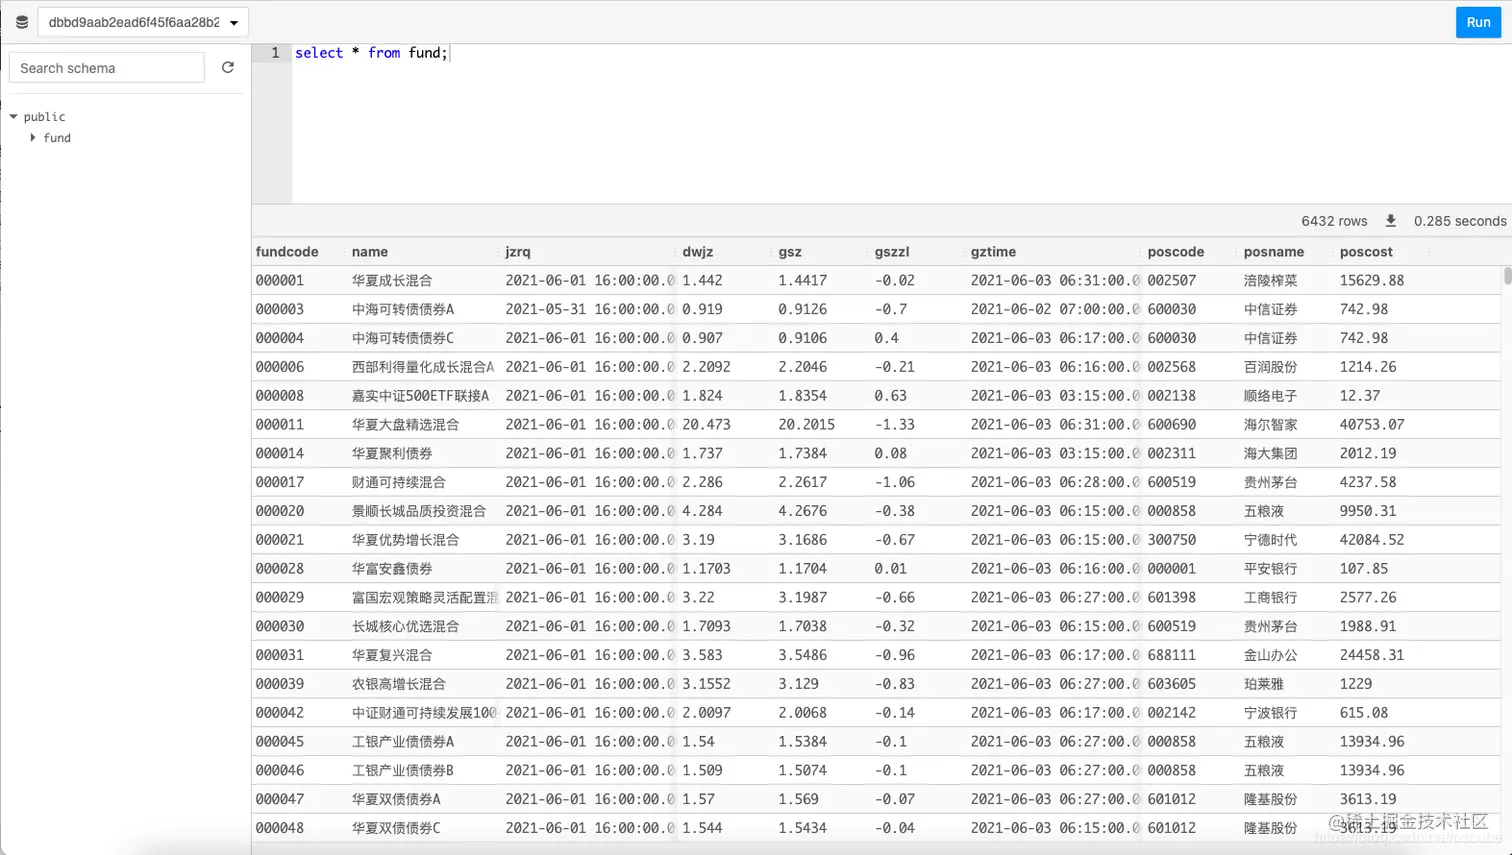The width and height of the screenshot is (1512, 855).
Task: Select the 西部利得量化成长混合A cell
Action: [423, 367]
